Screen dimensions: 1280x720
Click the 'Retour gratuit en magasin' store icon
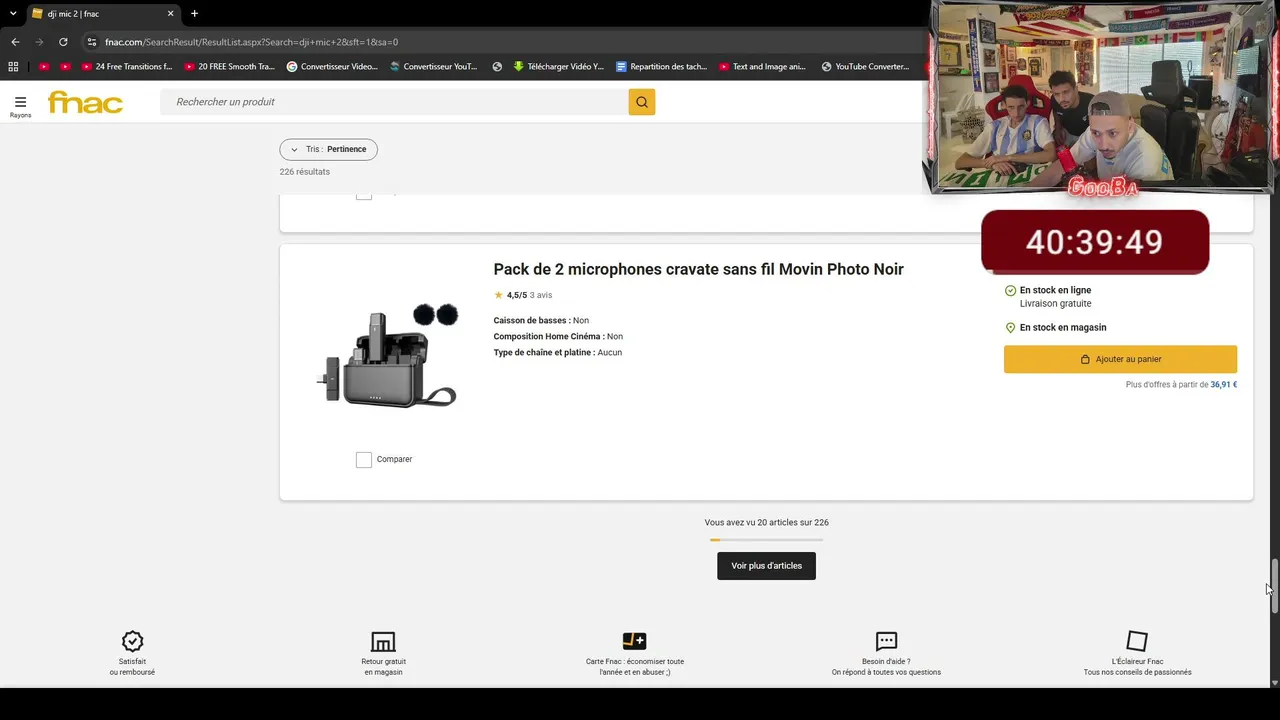coord(383,641)
